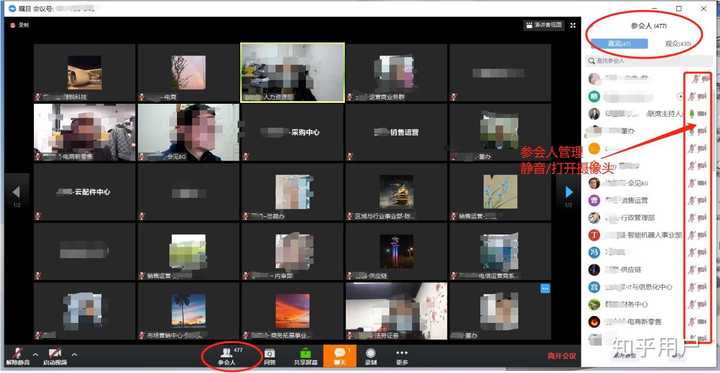Open the orange 聊天 chat button
This screenshot has height=373, width=720.
pyautogui.click(x=339, y=356)
